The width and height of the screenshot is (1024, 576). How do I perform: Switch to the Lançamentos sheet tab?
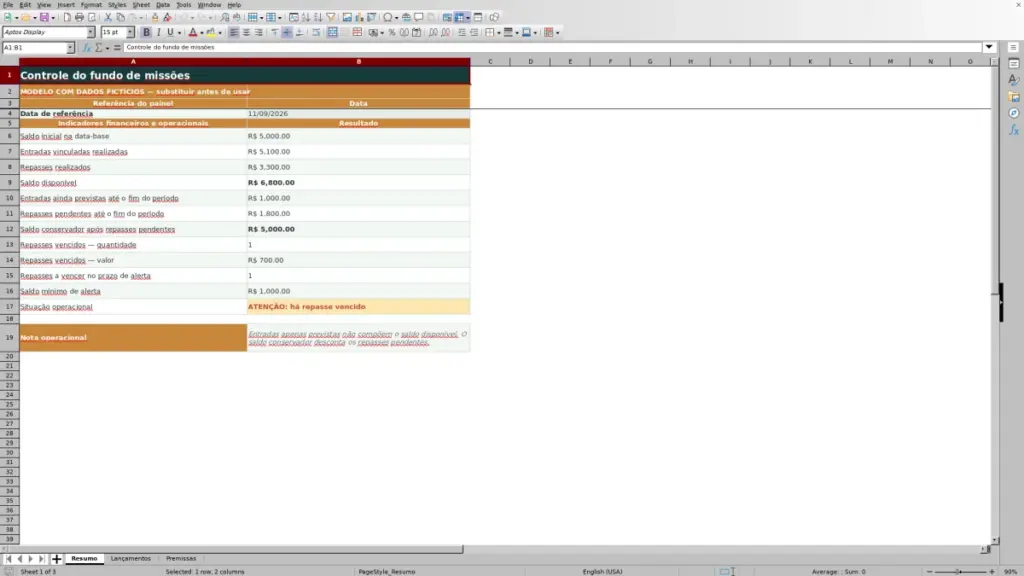point(131,558)
